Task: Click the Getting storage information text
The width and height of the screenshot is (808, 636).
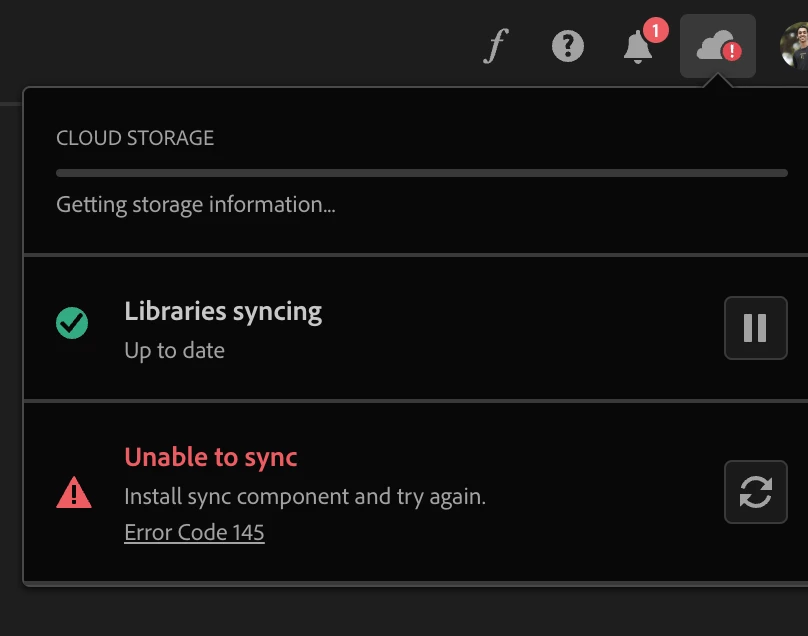Action: 195,205
